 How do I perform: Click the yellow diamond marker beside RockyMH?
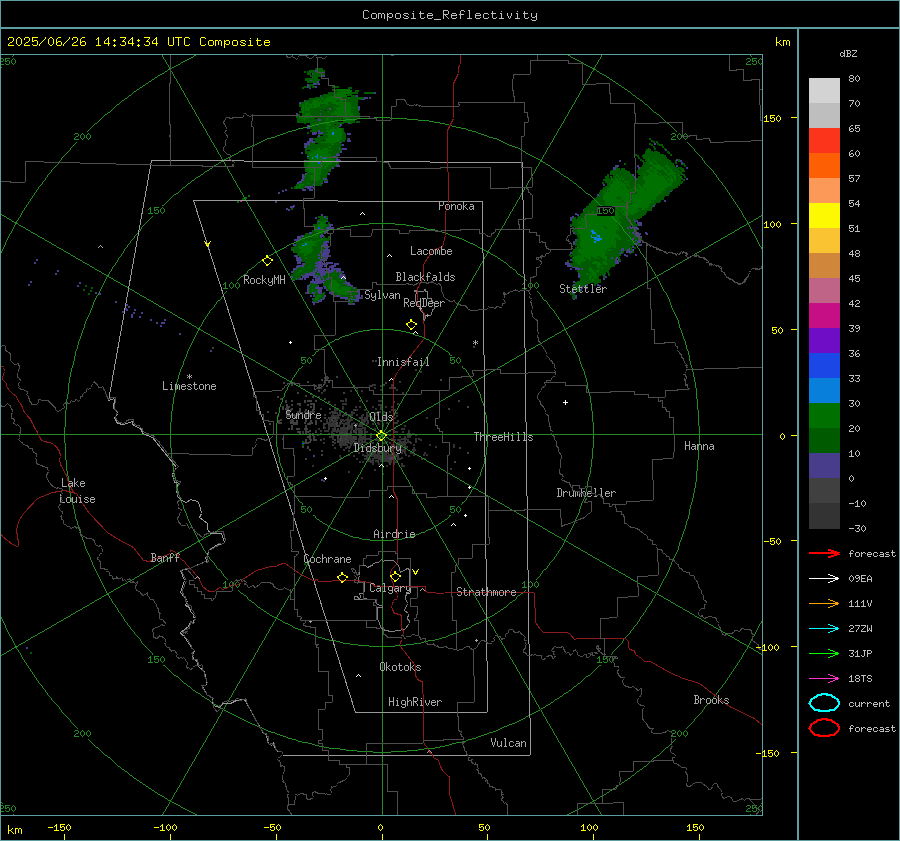pos(267,261)
